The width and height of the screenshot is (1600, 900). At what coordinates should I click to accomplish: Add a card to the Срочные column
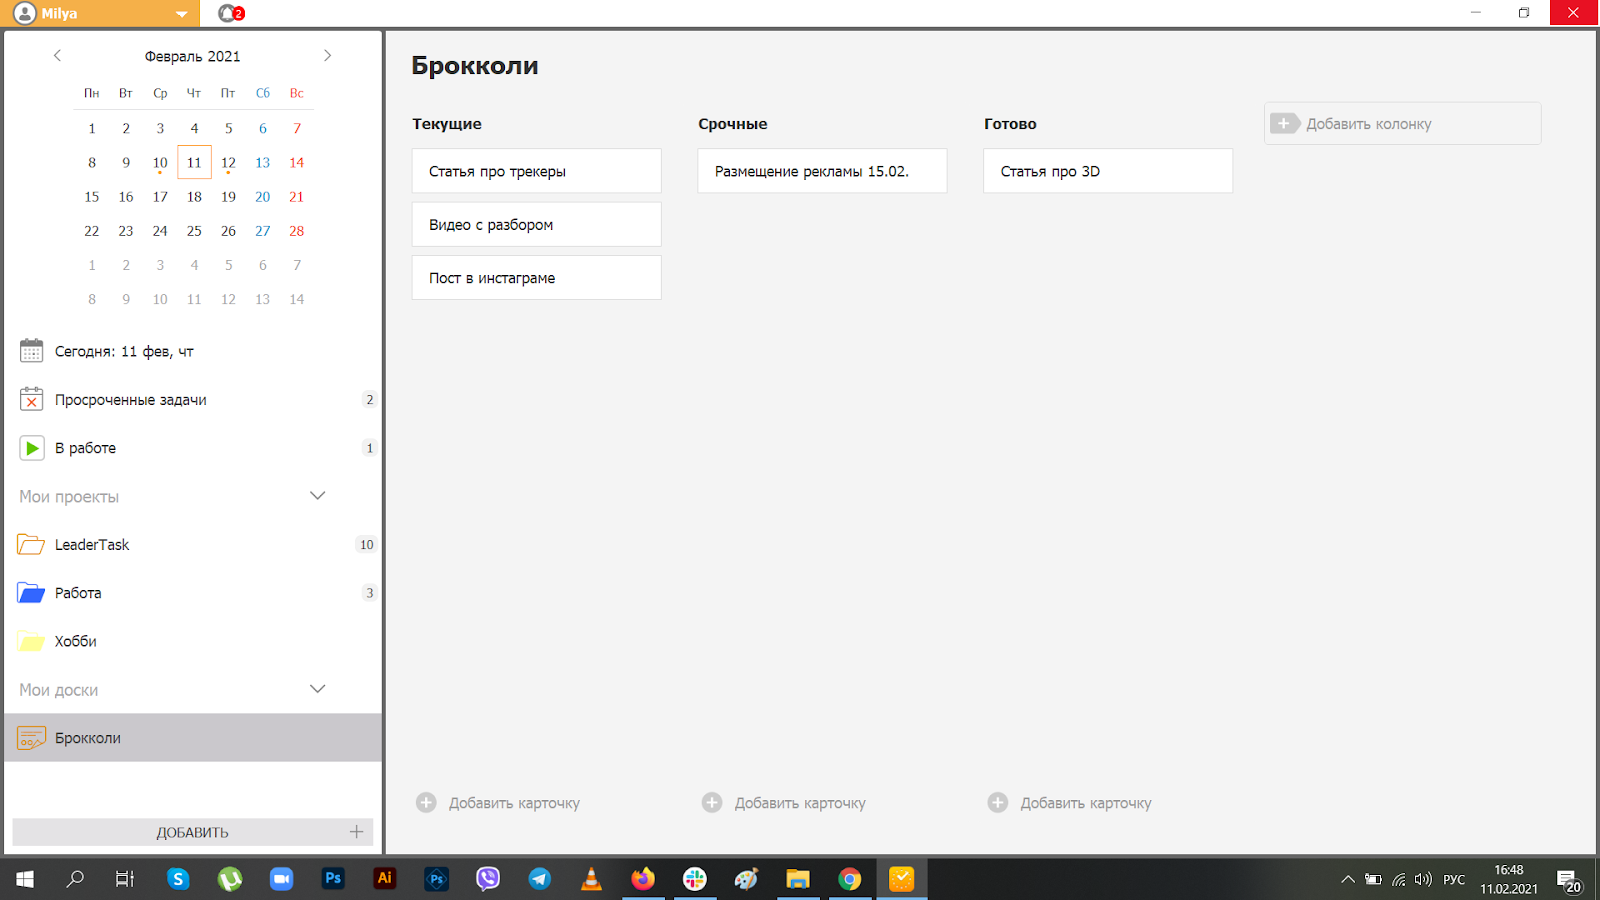pos(784,803)
